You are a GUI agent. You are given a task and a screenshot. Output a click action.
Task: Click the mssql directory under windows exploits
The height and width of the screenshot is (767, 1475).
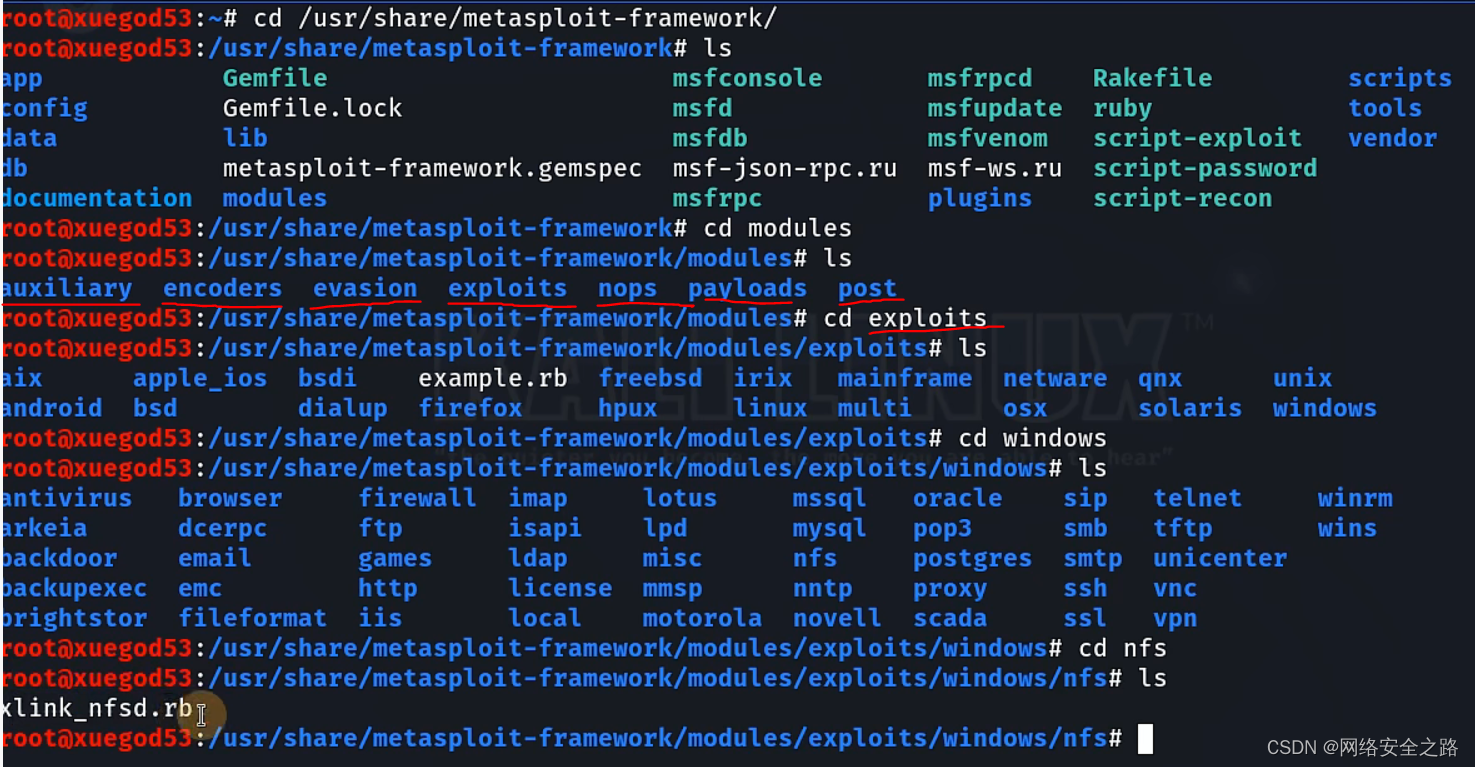pyautogui.click(x=829, y=497)
